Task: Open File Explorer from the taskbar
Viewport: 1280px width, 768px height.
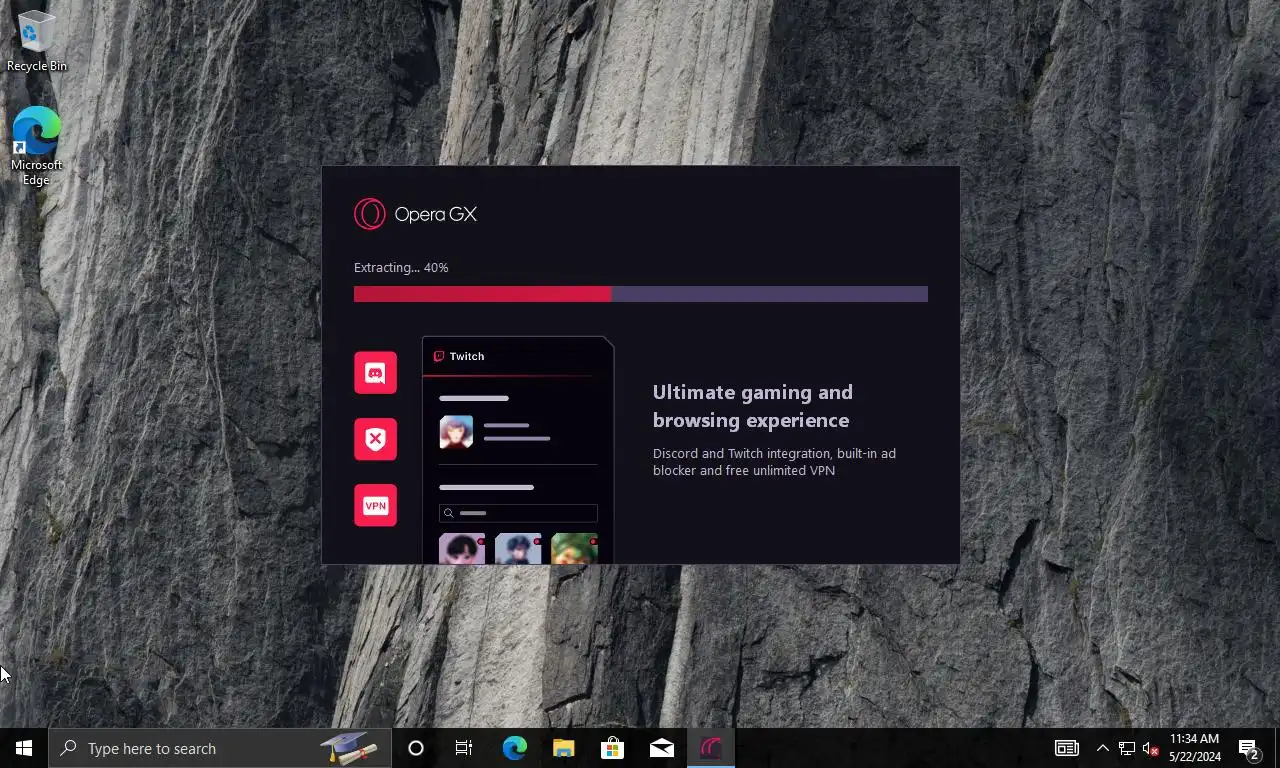Action: click(x=564, y=748)
